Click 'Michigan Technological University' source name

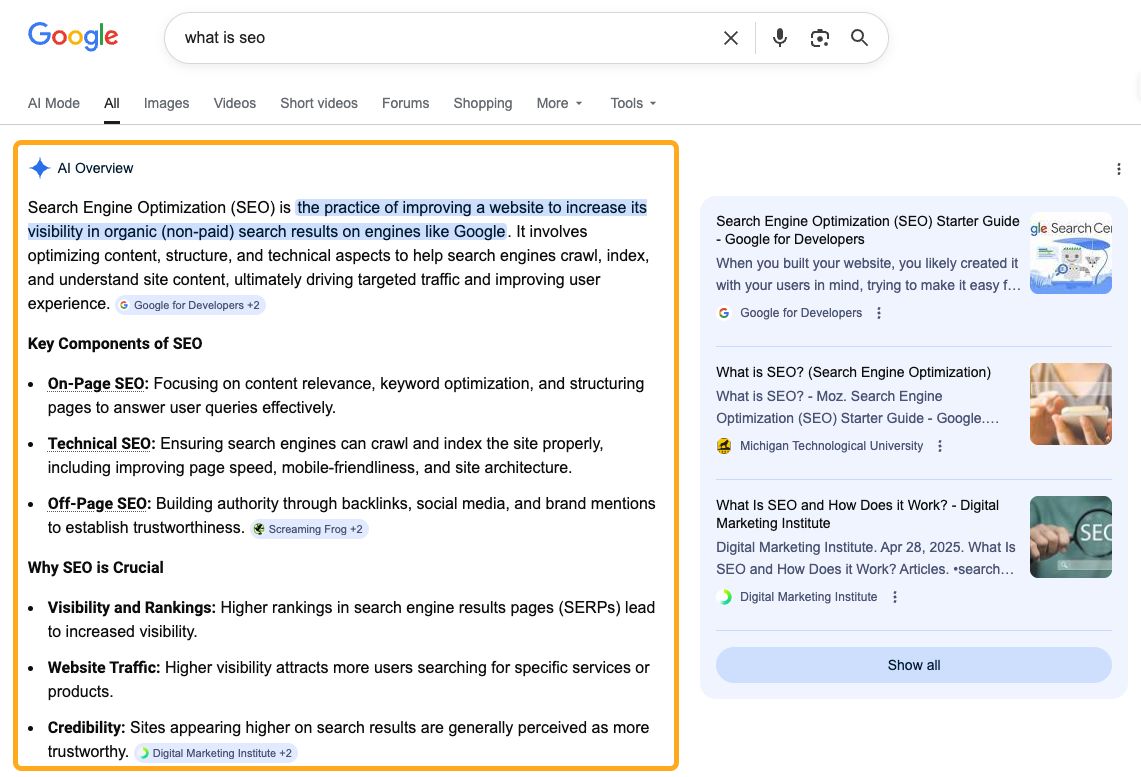pos(831,446)
